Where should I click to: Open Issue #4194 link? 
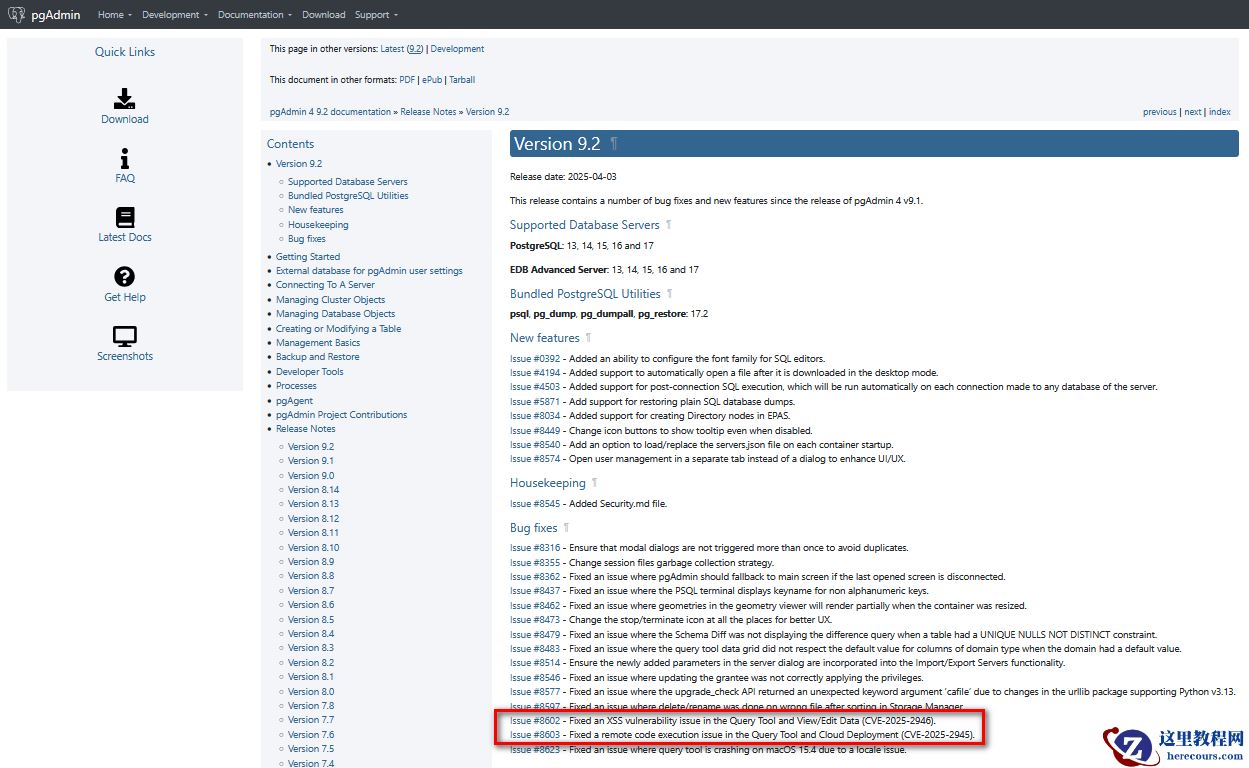pyautogui.click(x=535, y=373)
